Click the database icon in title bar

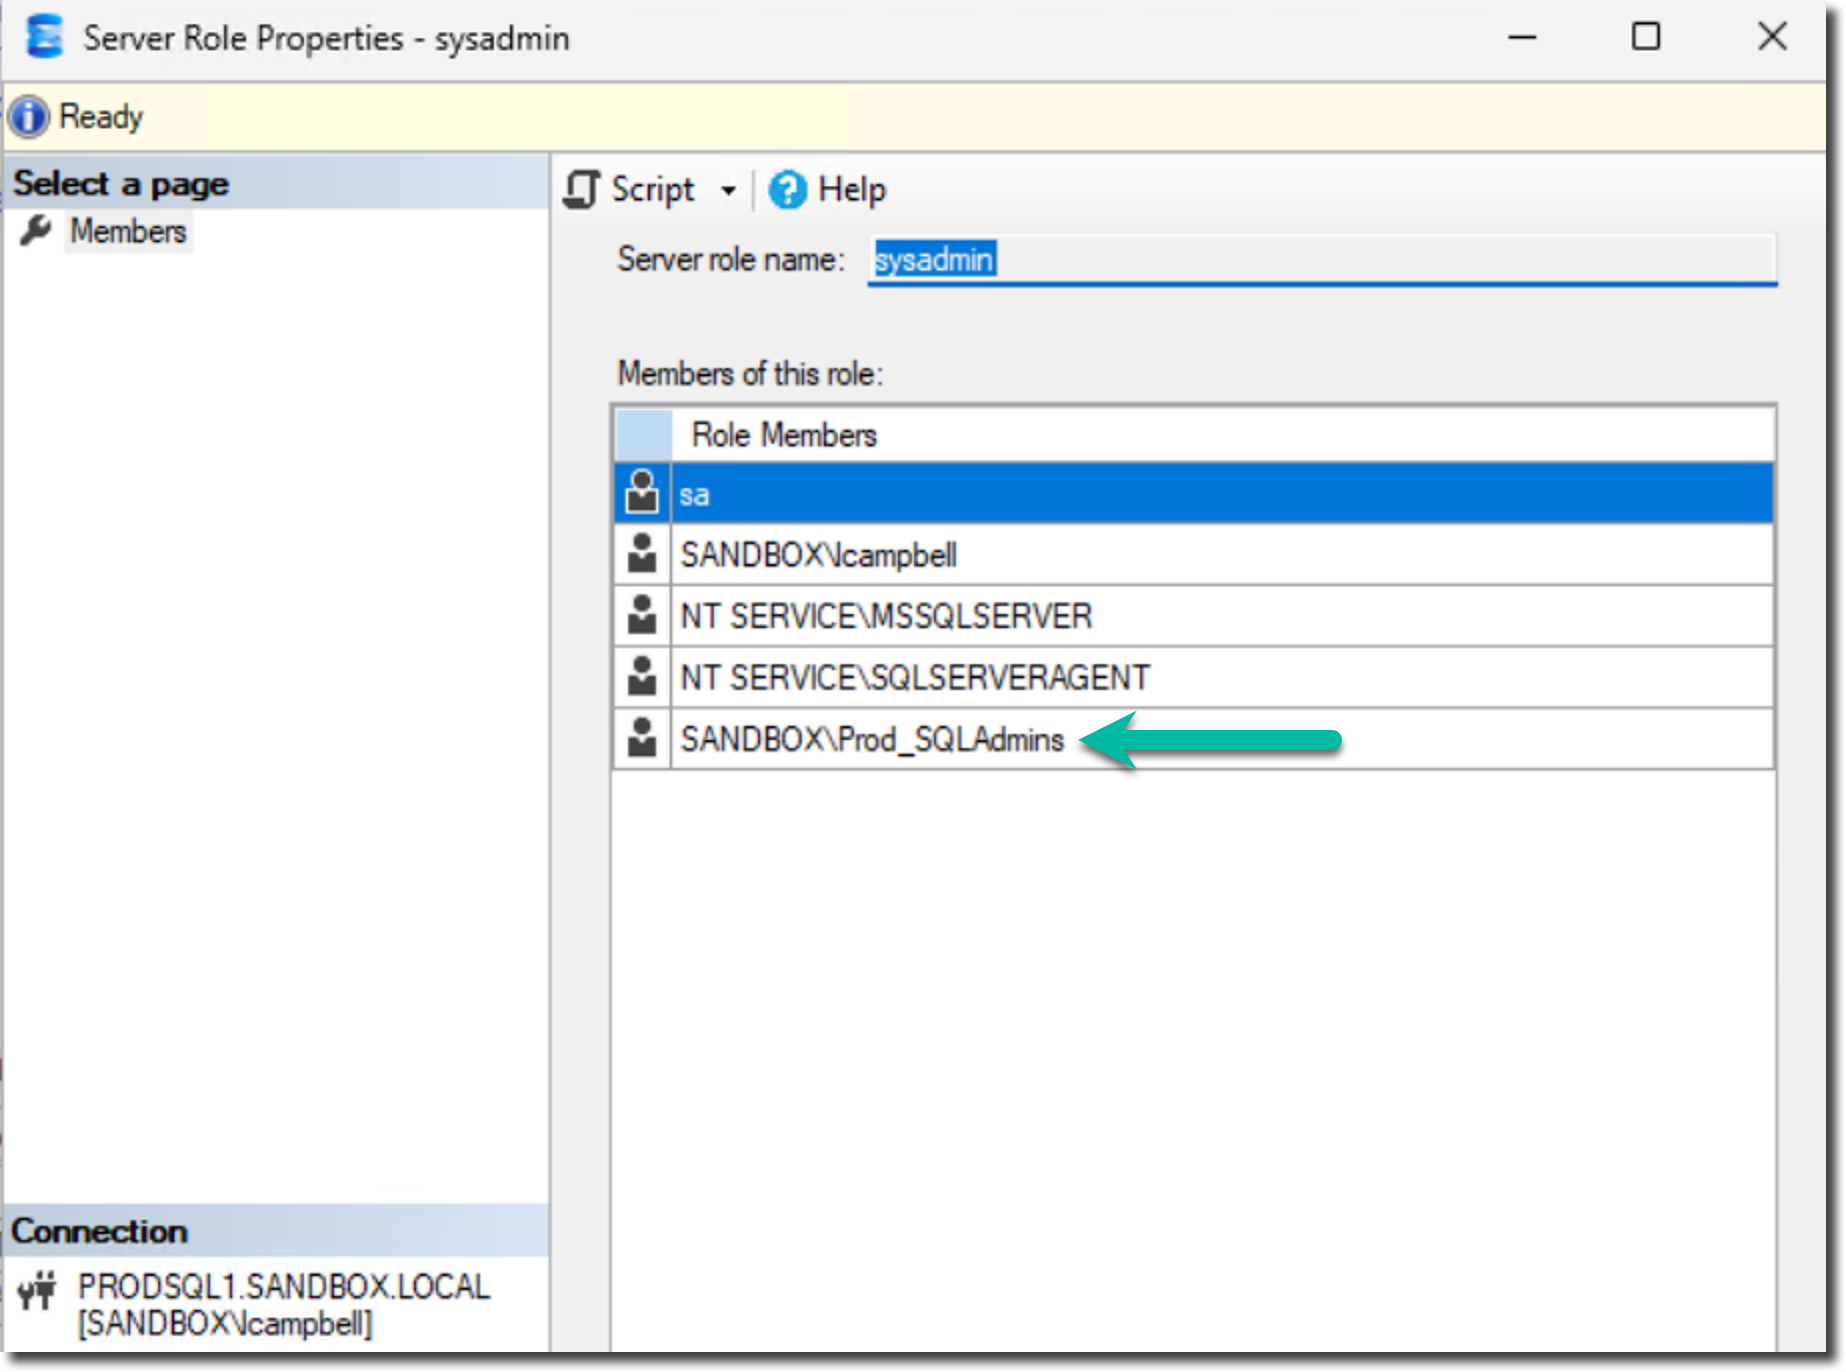44,37
